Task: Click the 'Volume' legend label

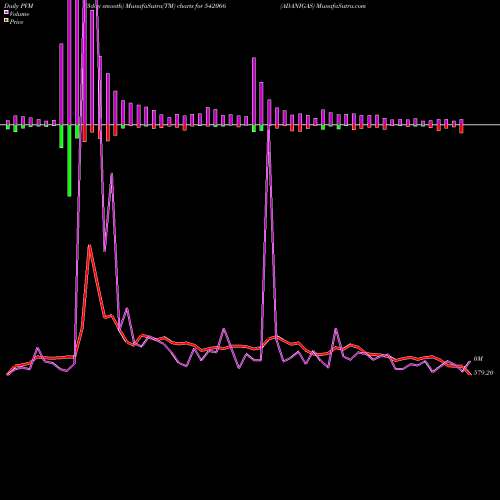Action: pos(19,14)
